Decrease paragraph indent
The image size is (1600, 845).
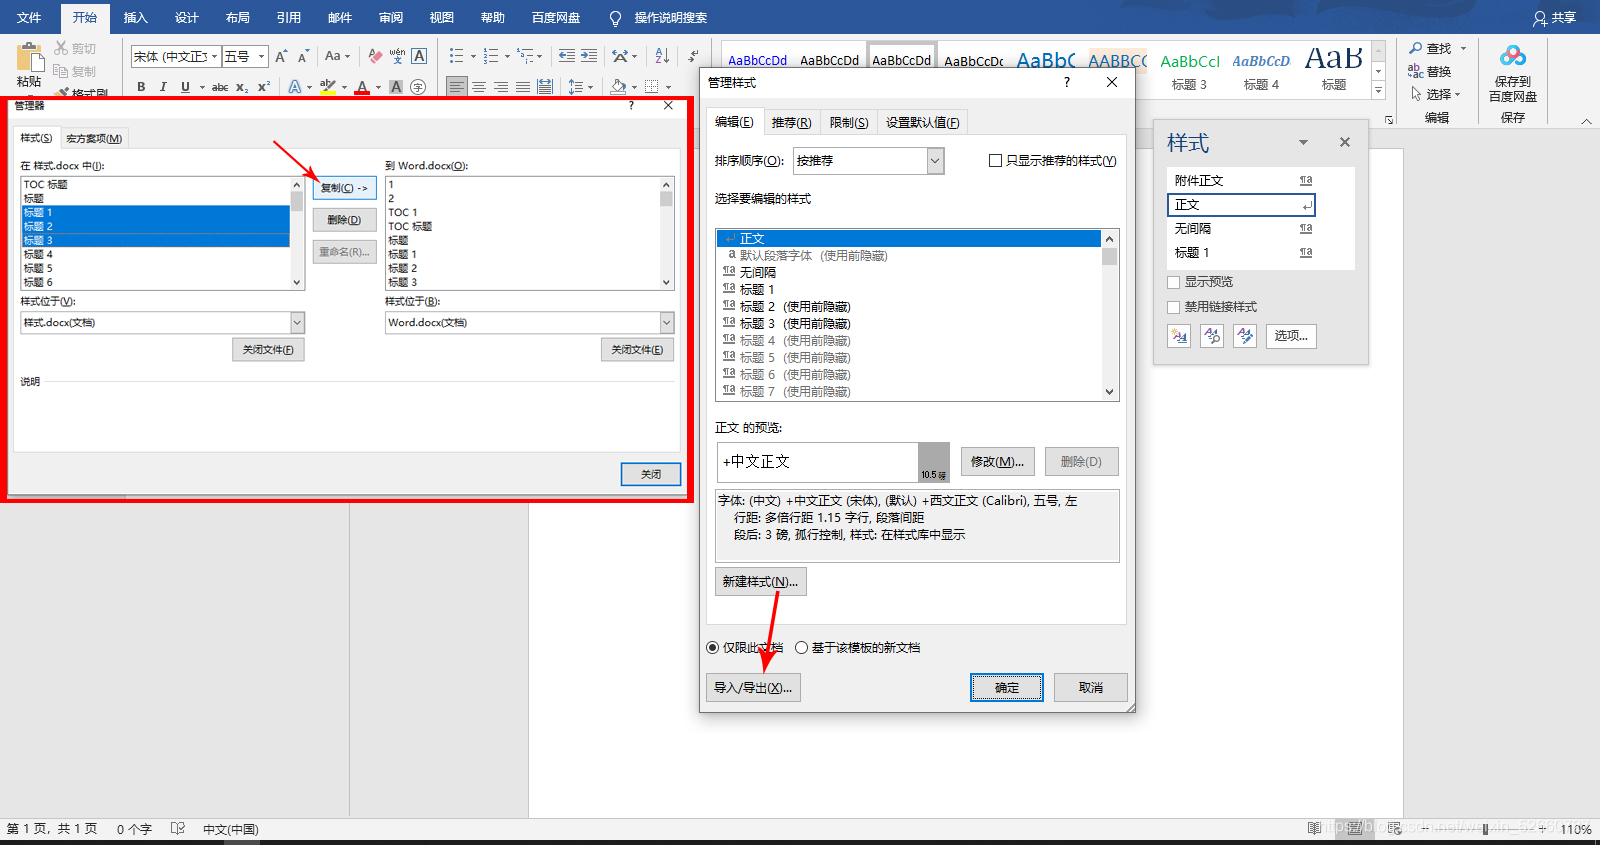[567, 56]
